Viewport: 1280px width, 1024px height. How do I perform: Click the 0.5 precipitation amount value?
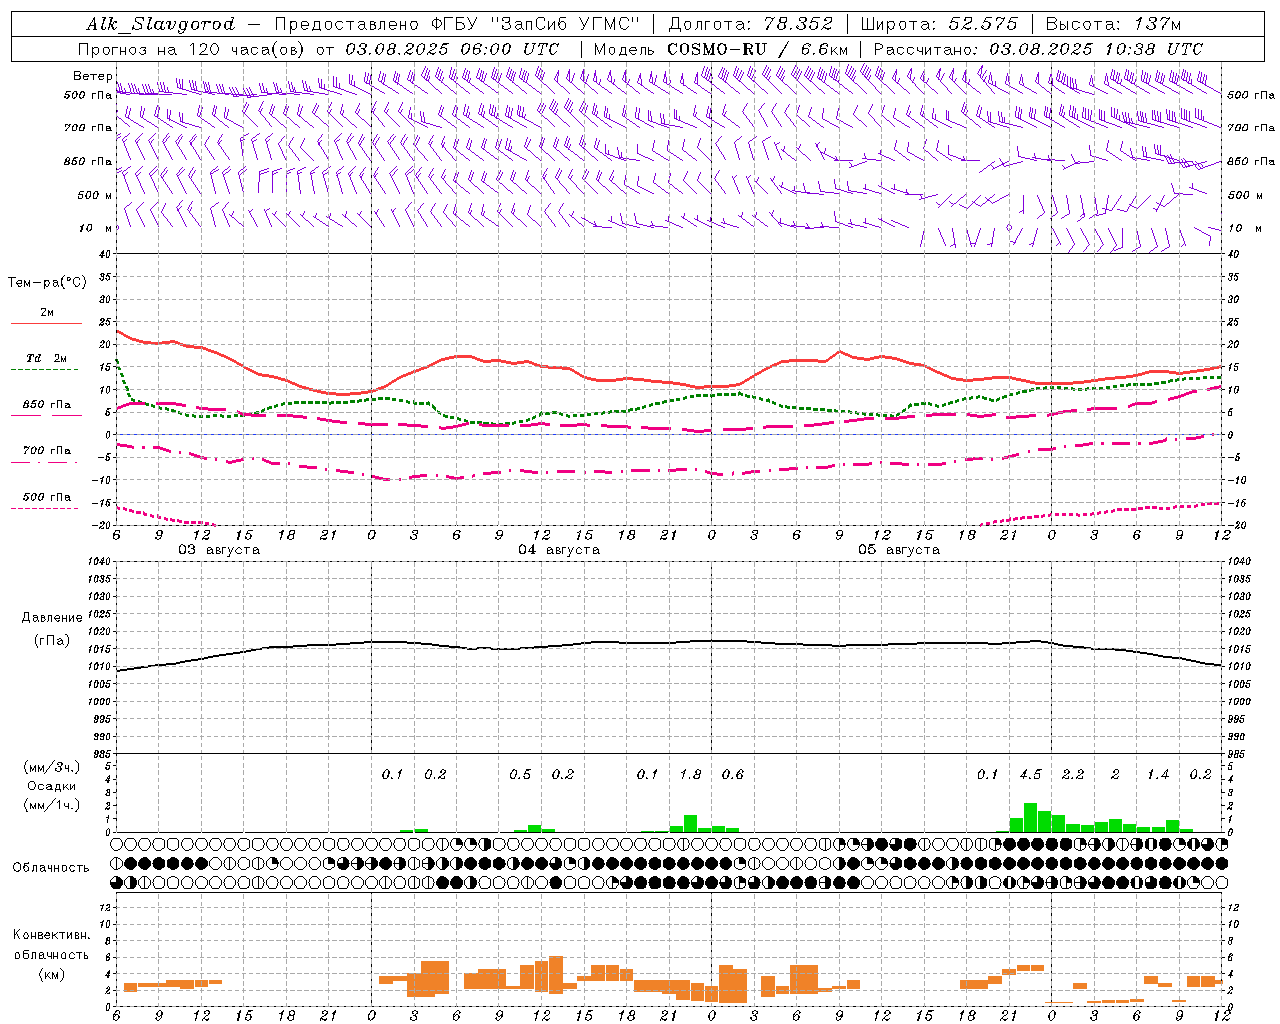pyautogui.click(x=520, y=774)
